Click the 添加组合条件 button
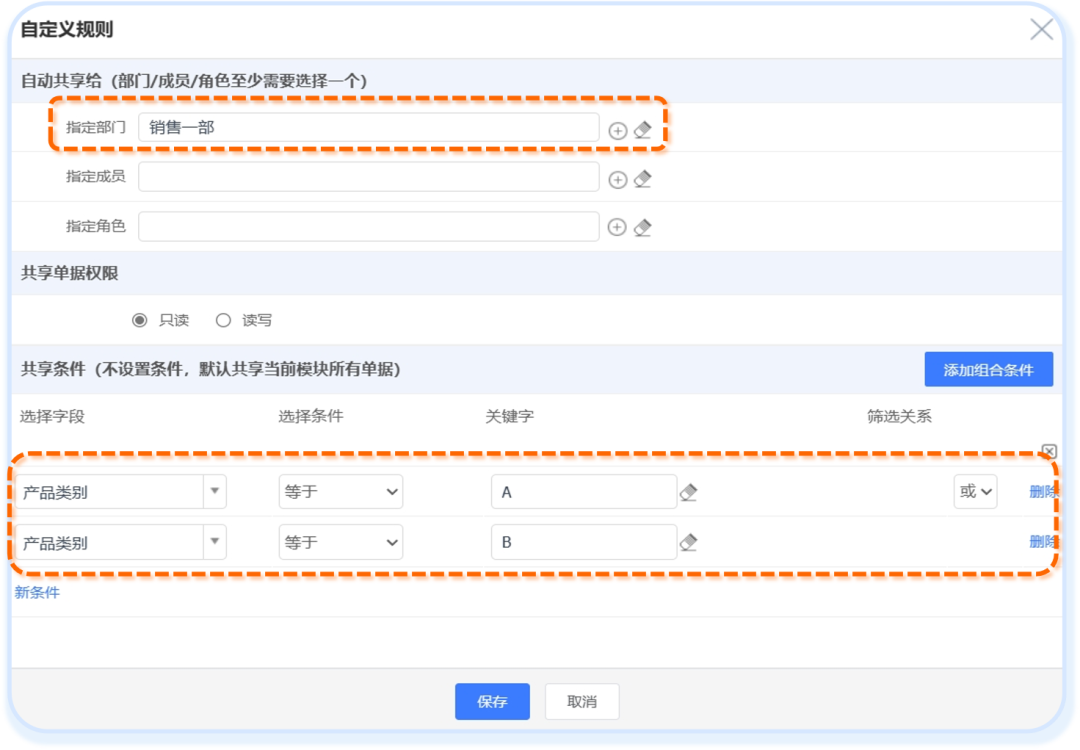1080x750 pixels. click(x=988, y=369)
